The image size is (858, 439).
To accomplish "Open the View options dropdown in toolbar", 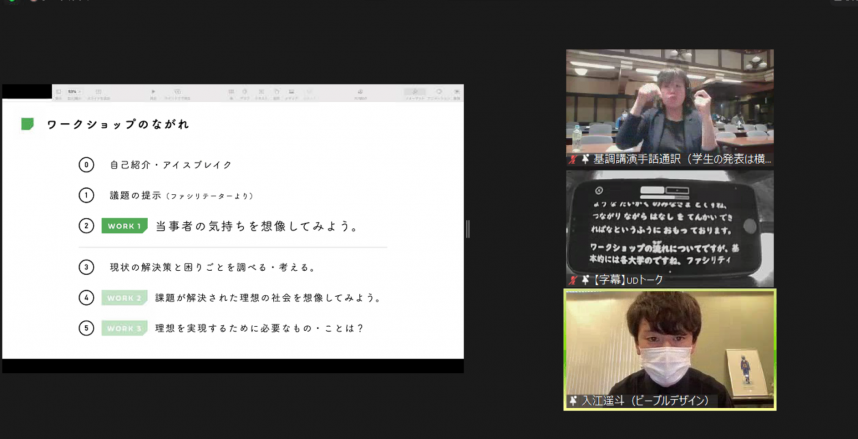I will pyautogui.click(x=58, y=92).
